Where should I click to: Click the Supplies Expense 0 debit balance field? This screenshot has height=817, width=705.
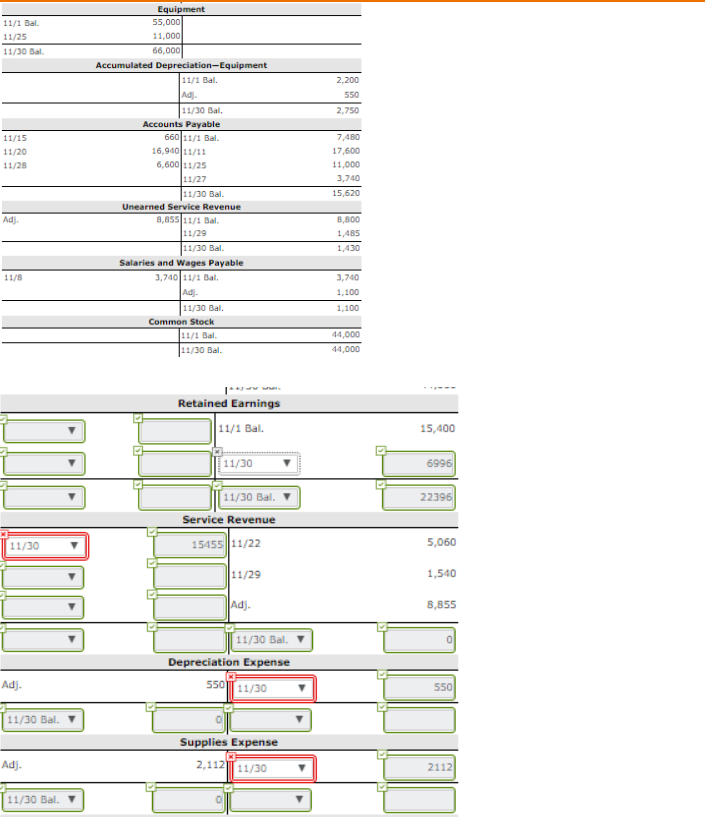[189, 800]
